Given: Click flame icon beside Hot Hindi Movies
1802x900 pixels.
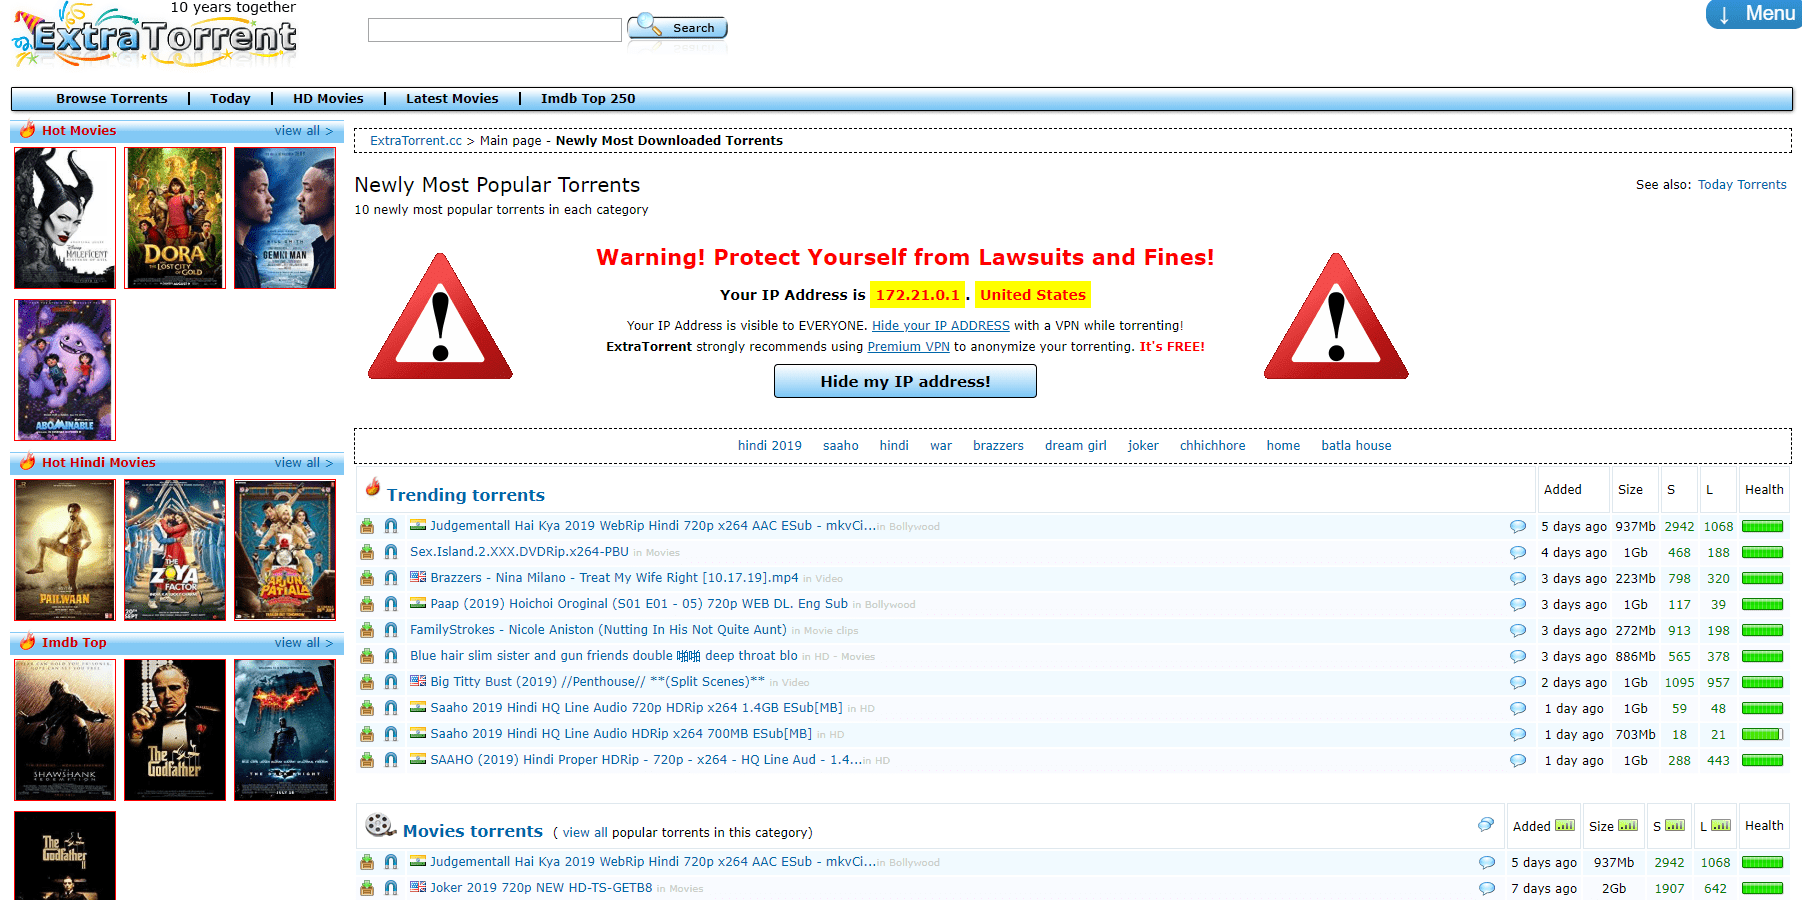Looking at the screenshot, I should pos(27,461).
